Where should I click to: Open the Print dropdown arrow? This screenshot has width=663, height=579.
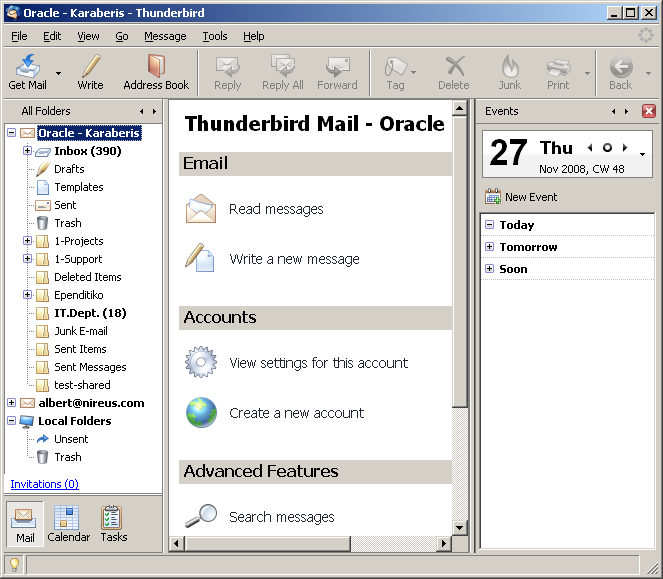pyautogui.click(x=587, y=74)
